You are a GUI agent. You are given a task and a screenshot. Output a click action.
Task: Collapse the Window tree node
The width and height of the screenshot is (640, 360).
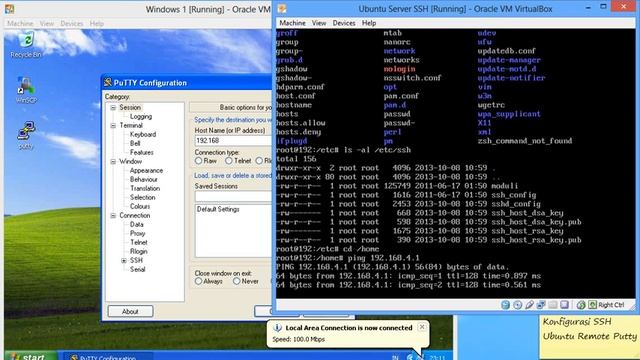(x=113, y=162)
